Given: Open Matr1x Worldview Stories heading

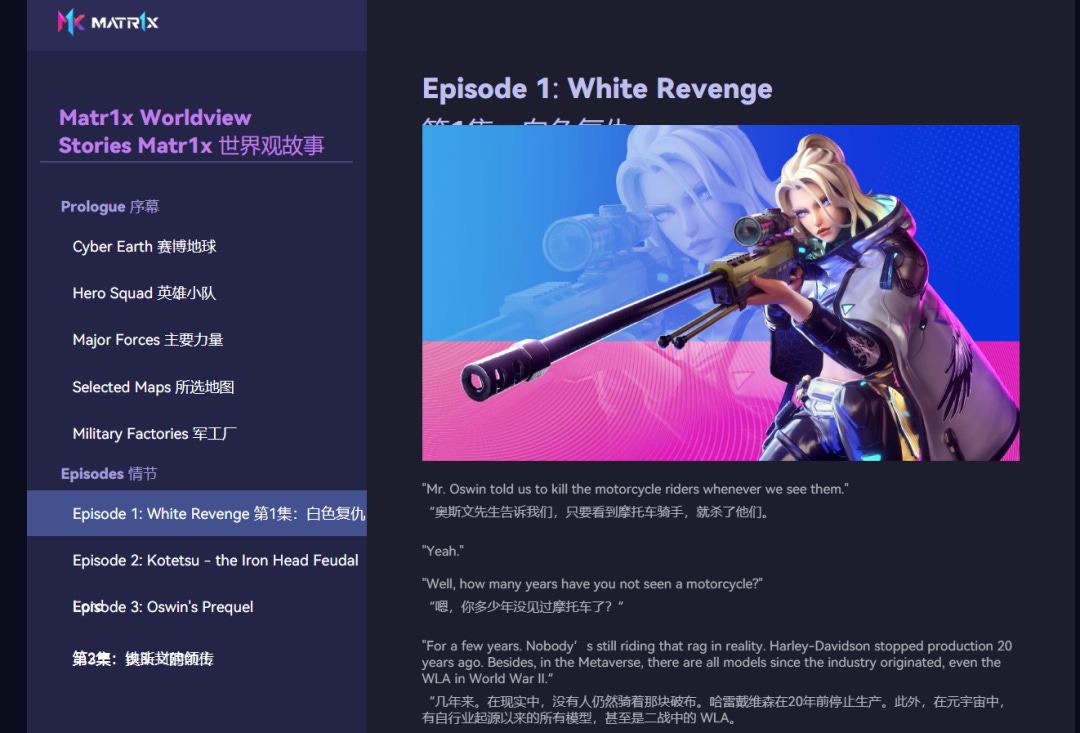Looking at the screenshot, I should [191, 132].
